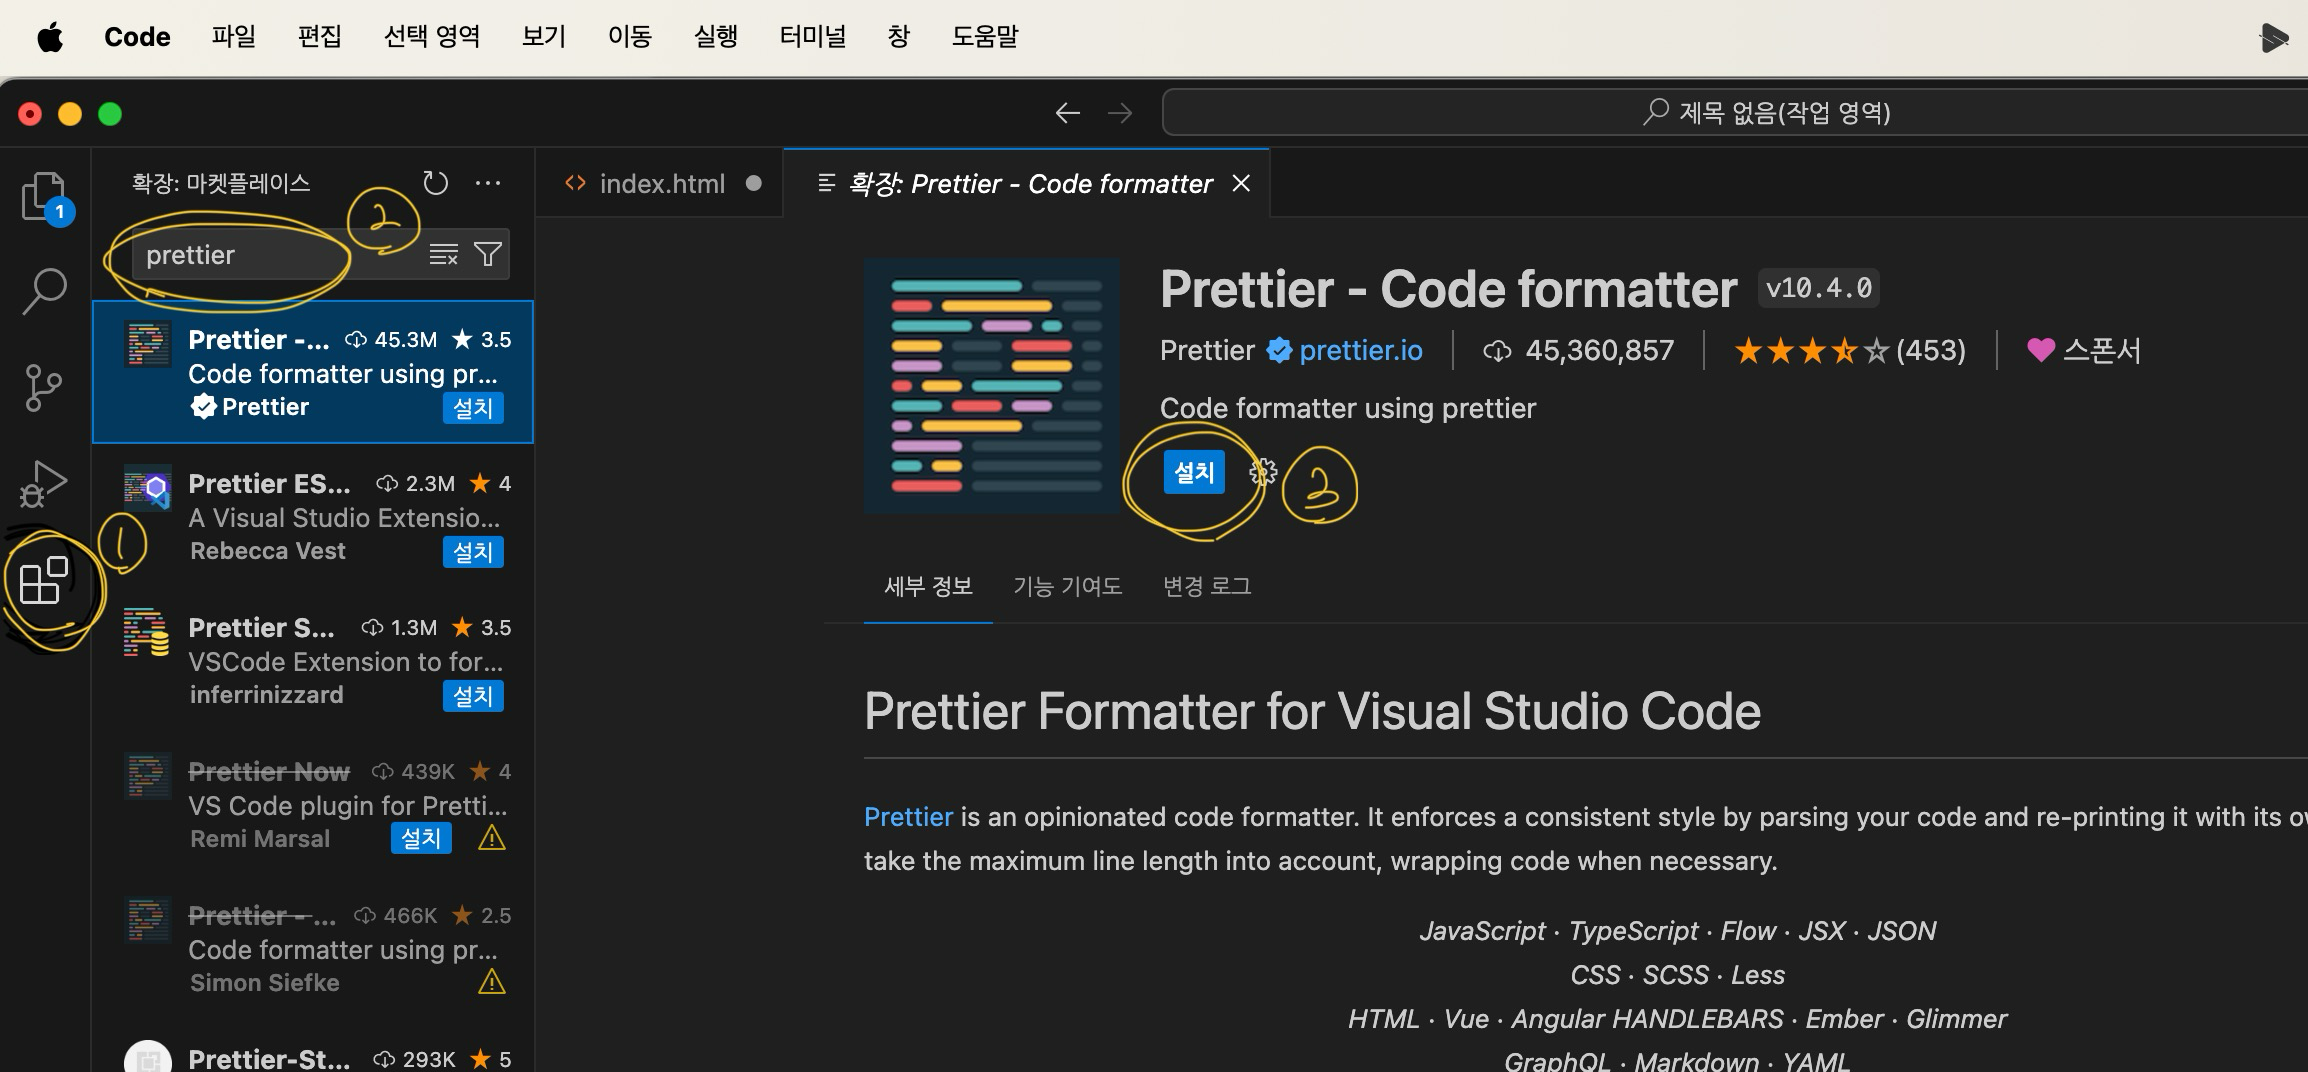Select the Prettier-St... extension entry
The height and width of the screenshot is (1072, 2308).
point(313,1047)
